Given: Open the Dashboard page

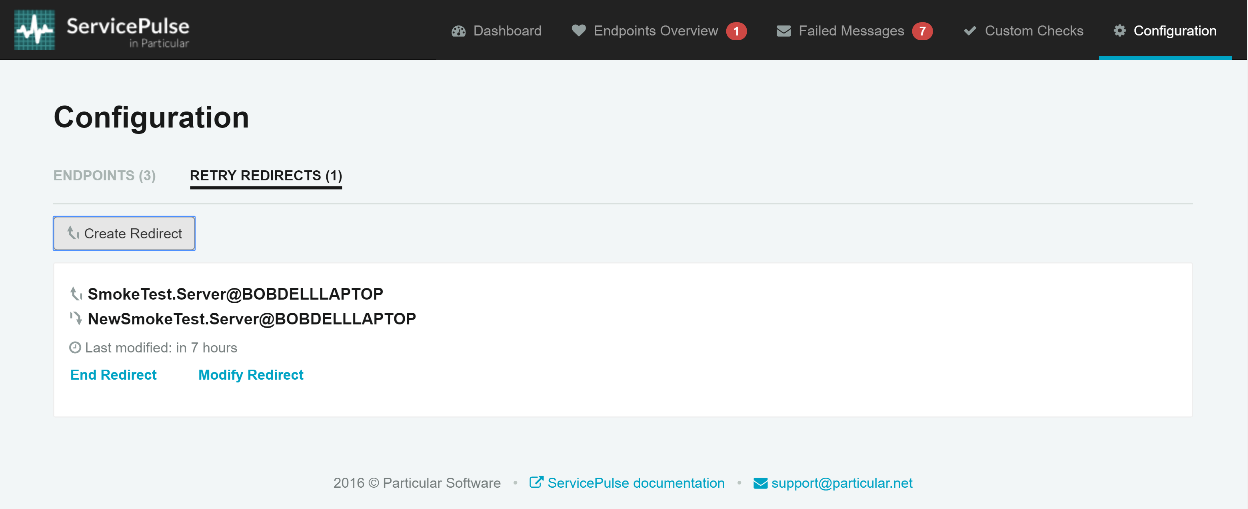Looking at the screenshot, I should 497,31.
